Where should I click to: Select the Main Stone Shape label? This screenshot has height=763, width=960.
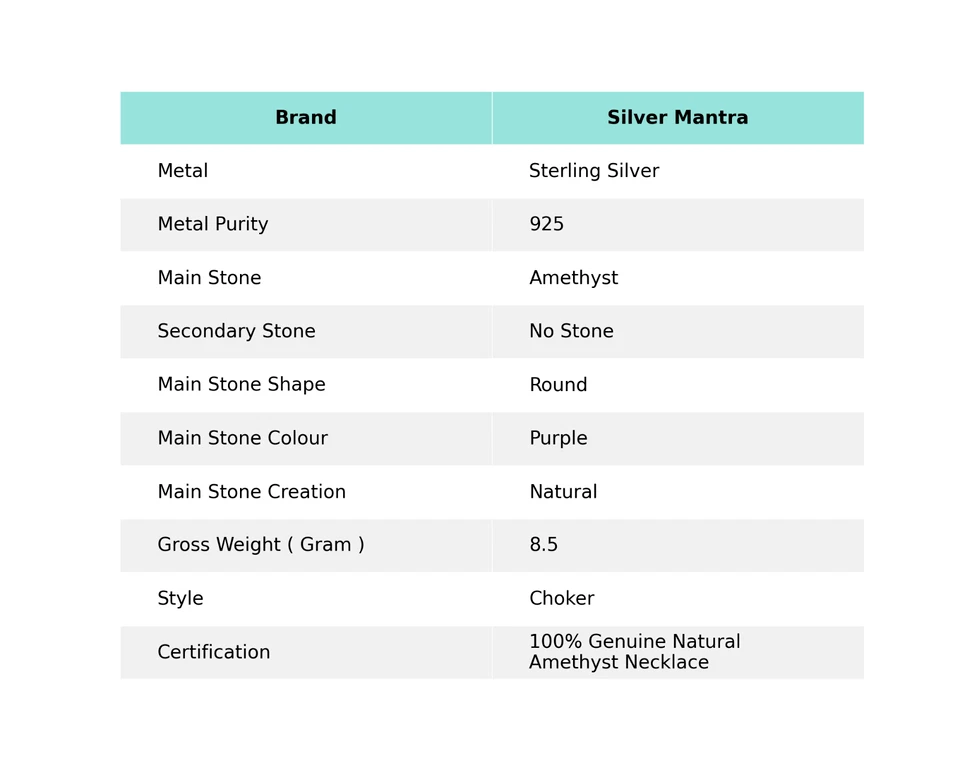pyautogui.click(x=241, y=385)
